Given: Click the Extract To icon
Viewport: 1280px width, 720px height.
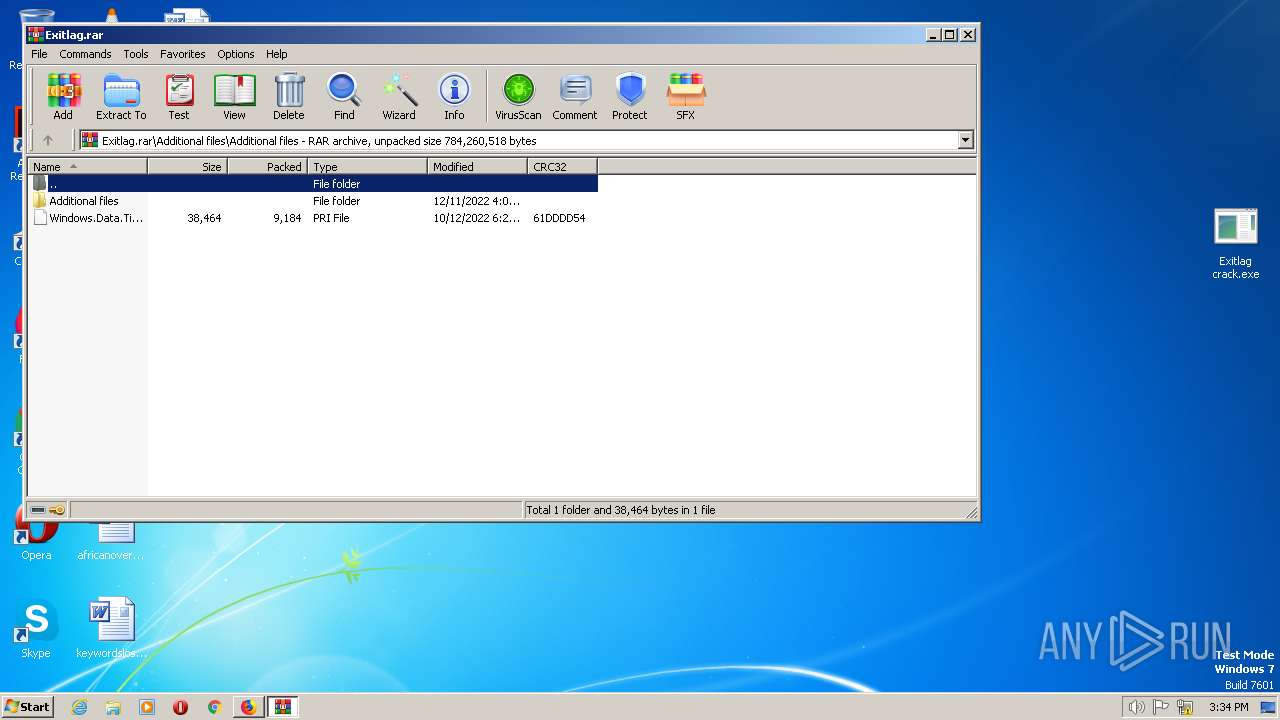Looking at the screenshot, I should 121,97.
